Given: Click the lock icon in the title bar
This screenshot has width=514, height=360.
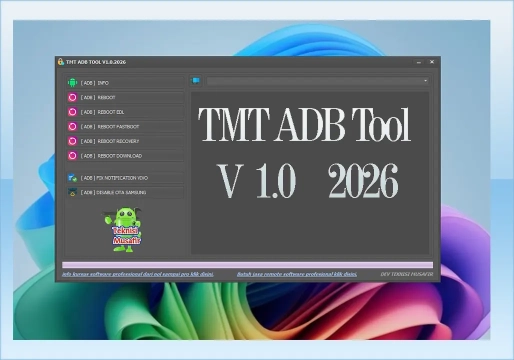Looking at the screenshot, I should pyautogui.click(x=61, y=62).
